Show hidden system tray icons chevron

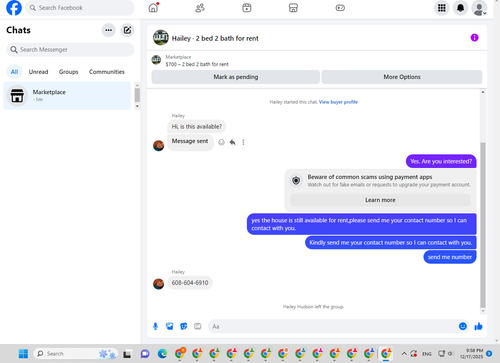click(404, 354)
